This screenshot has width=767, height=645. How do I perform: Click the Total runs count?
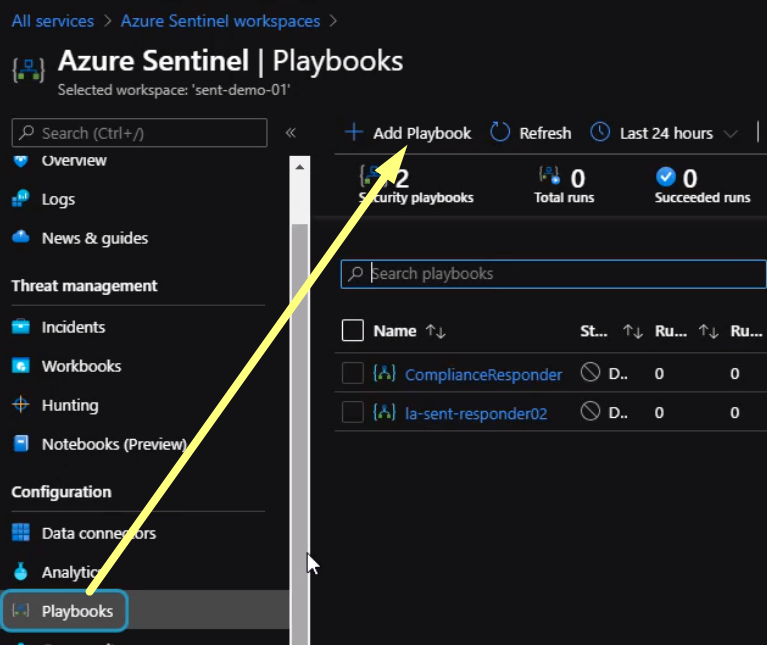tap(578, 178)
